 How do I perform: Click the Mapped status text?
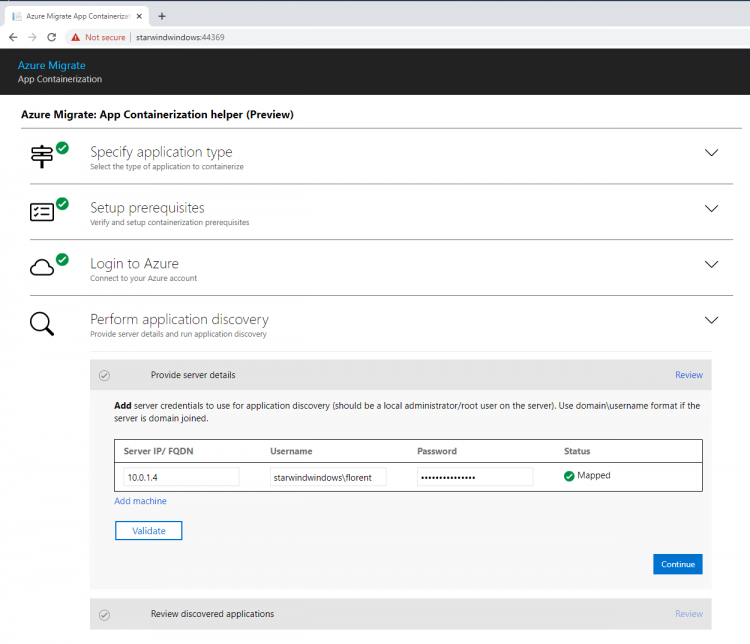pos(594,476)
